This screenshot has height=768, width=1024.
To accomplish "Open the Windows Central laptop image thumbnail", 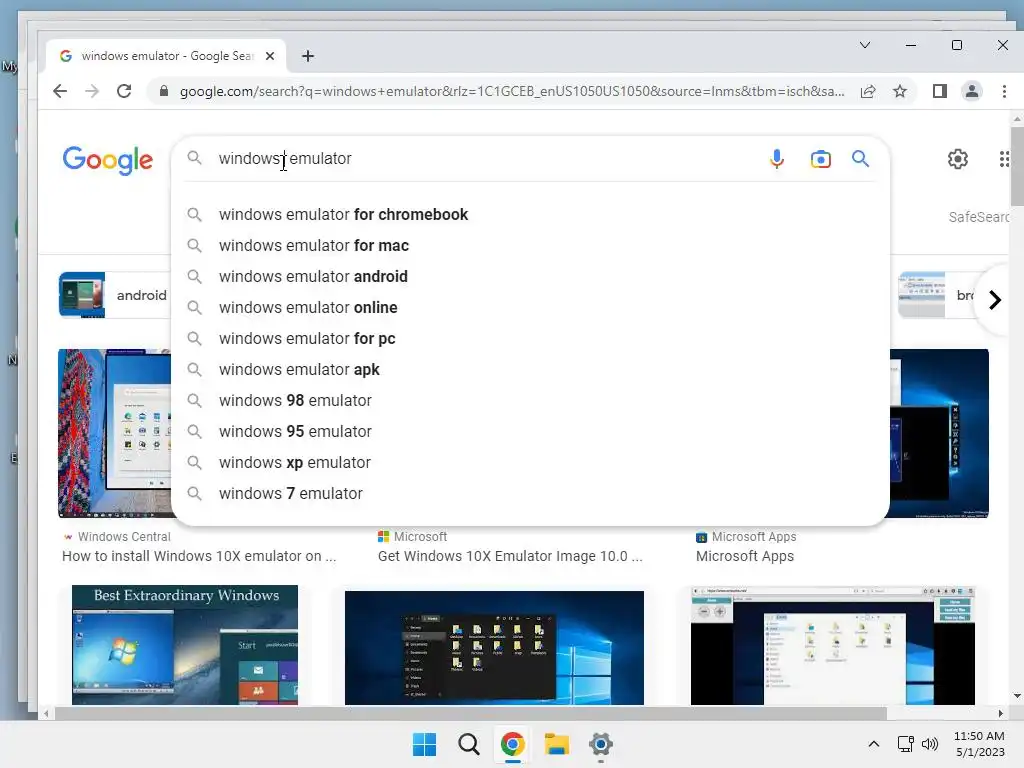I will pyautogui.click(x=114, y=433).
